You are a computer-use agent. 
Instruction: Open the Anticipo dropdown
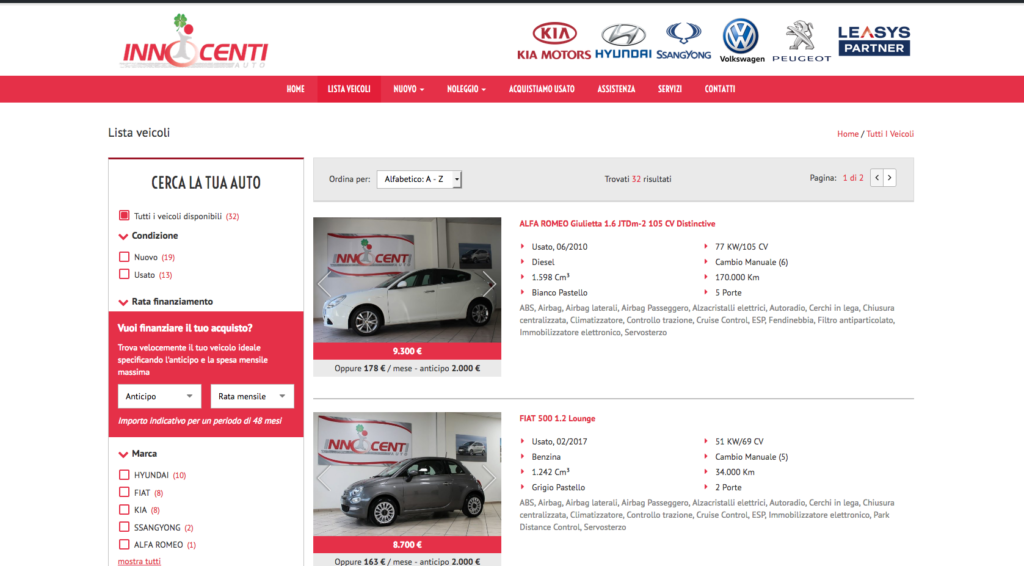coord(159,396)
